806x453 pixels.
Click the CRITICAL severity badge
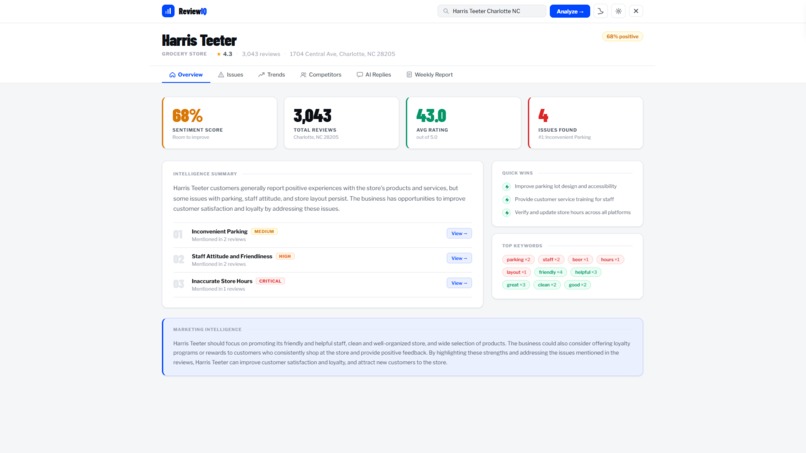[270, 281]
